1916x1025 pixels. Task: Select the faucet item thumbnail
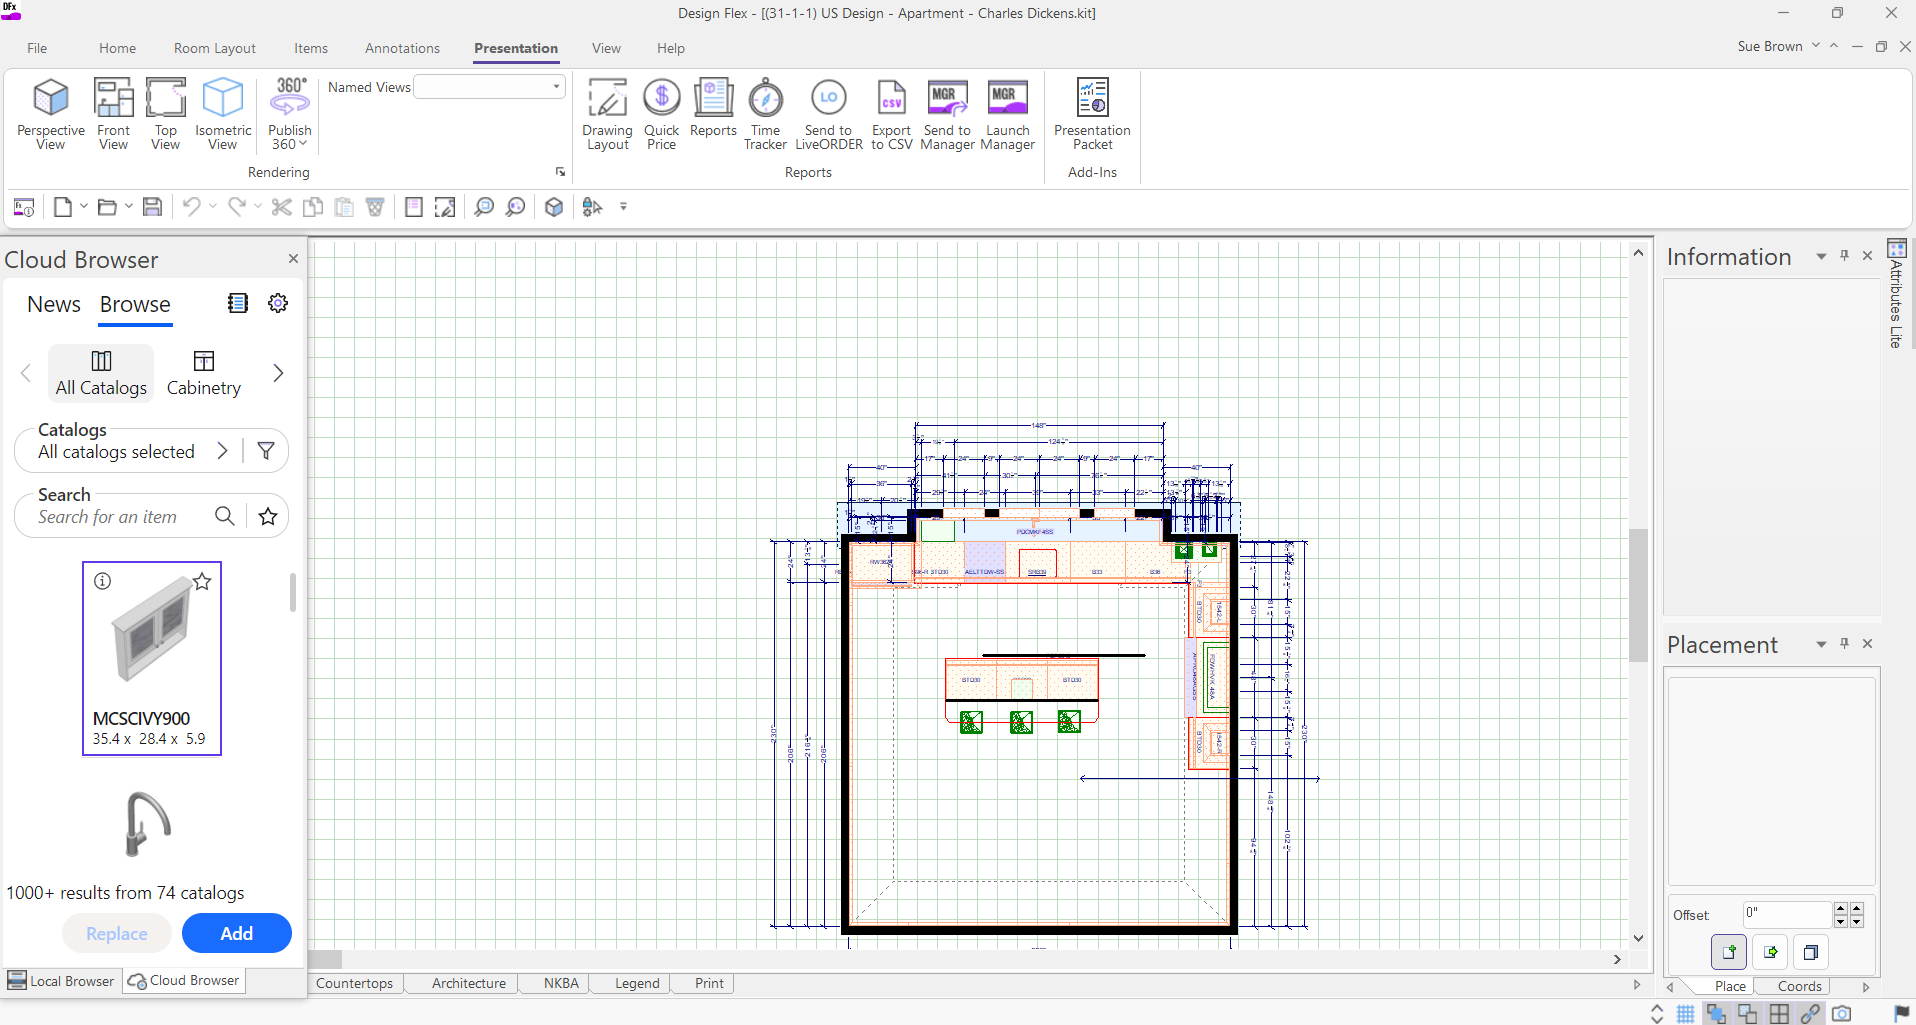tap(148, 824)
